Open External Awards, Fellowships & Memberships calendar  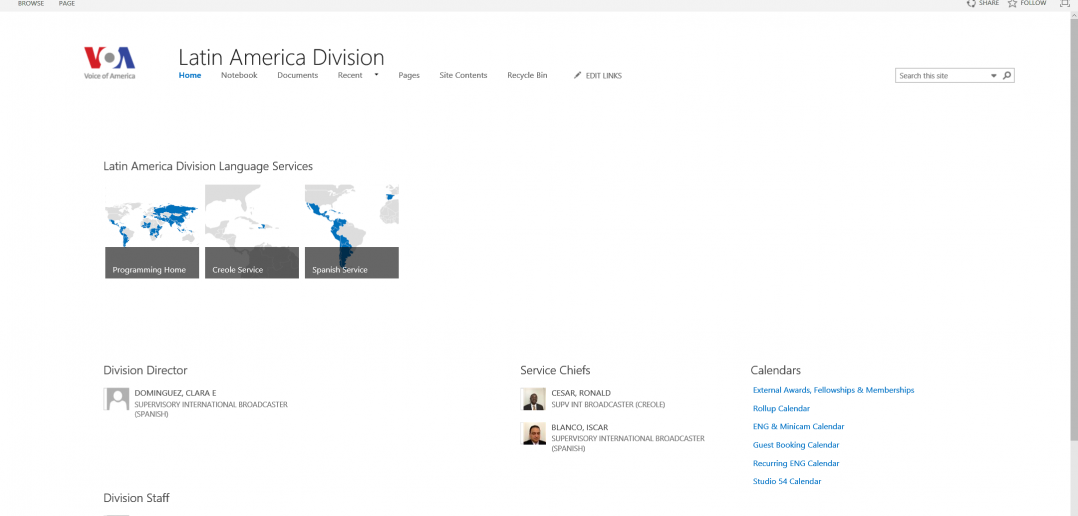(x=833, y=390)
